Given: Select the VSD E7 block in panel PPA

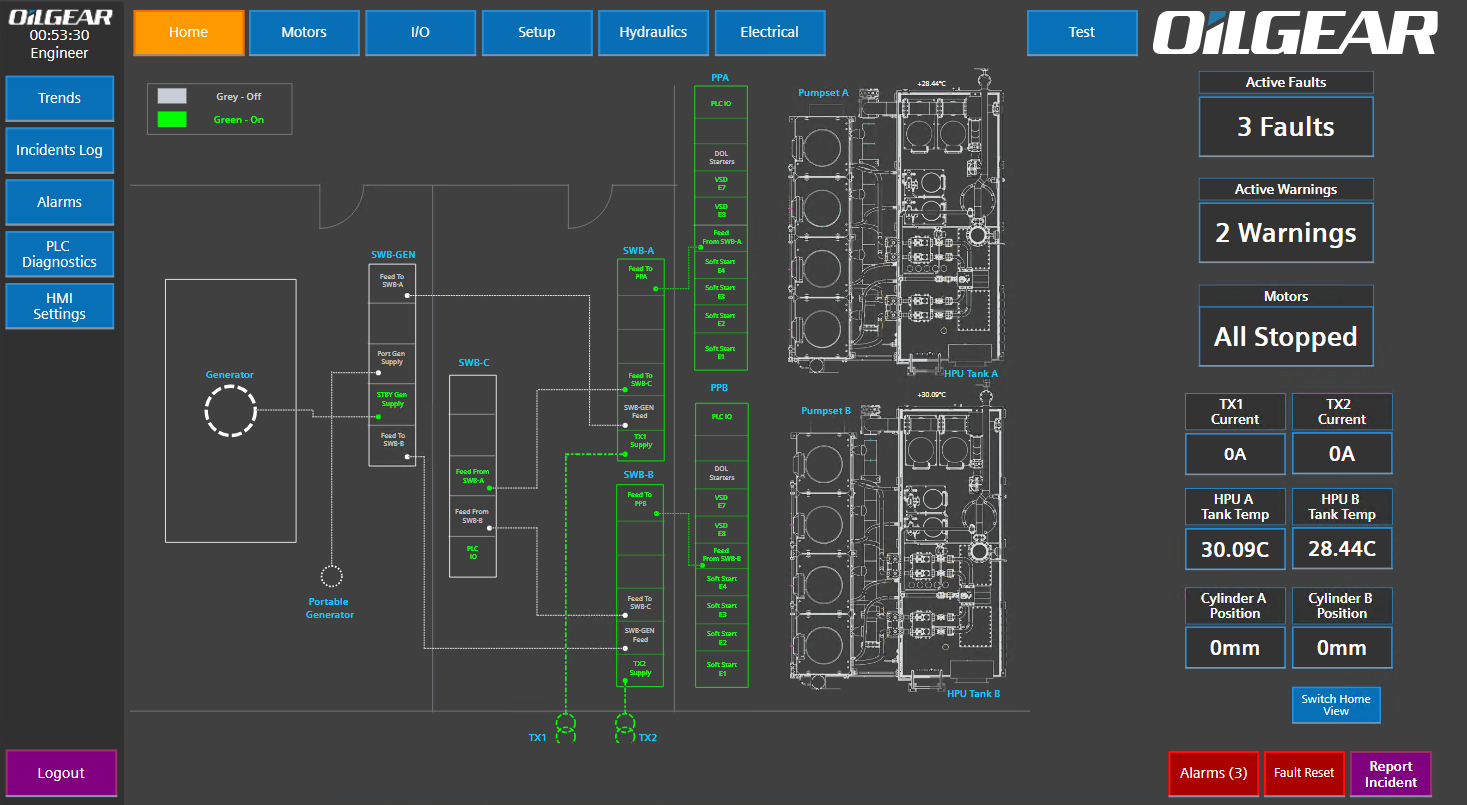Looking at the screenshot, I should pos(721,182).
